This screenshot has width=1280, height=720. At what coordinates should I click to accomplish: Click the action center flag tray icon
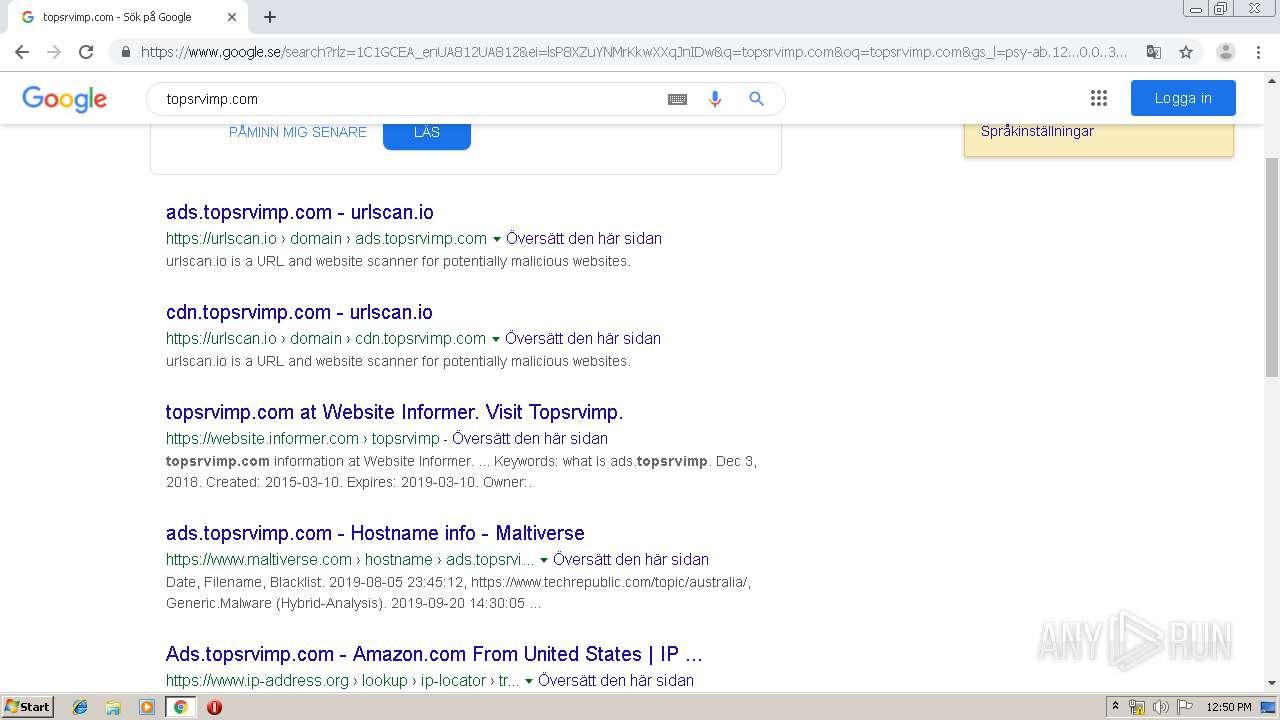coord(1184,707)
